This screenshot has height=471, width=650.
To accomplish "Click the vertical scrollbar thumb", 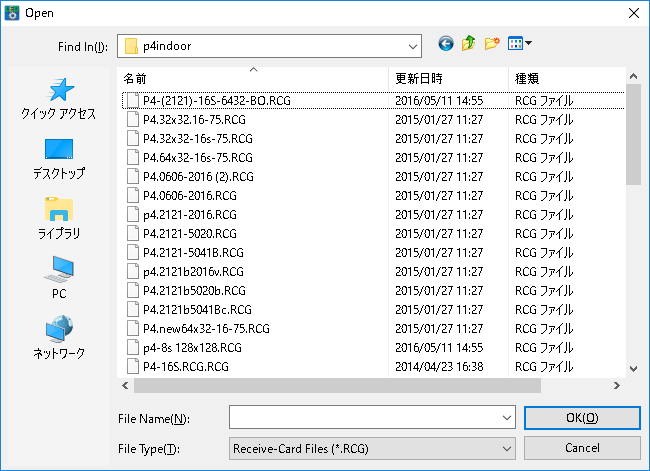I will tap(633, 134).
